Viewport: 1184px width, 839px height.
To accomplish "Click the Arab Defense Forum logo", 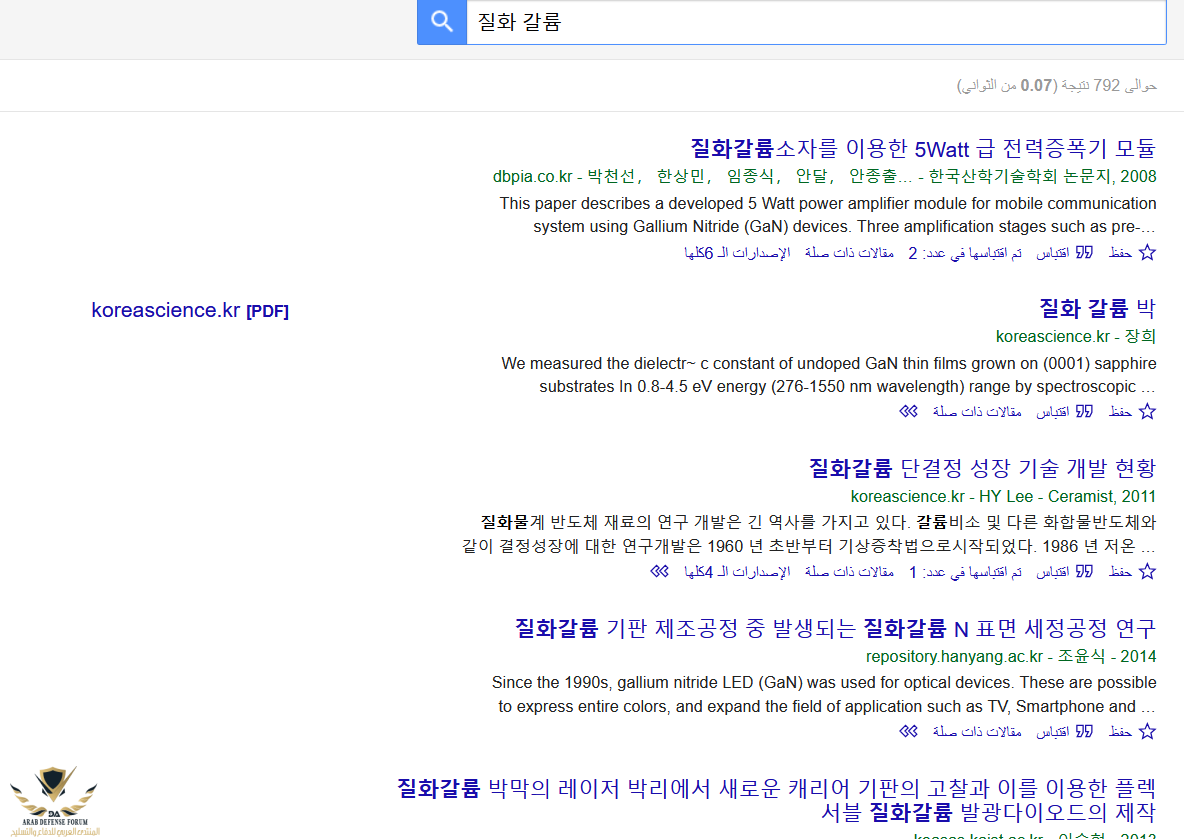I will click(55, 800).
